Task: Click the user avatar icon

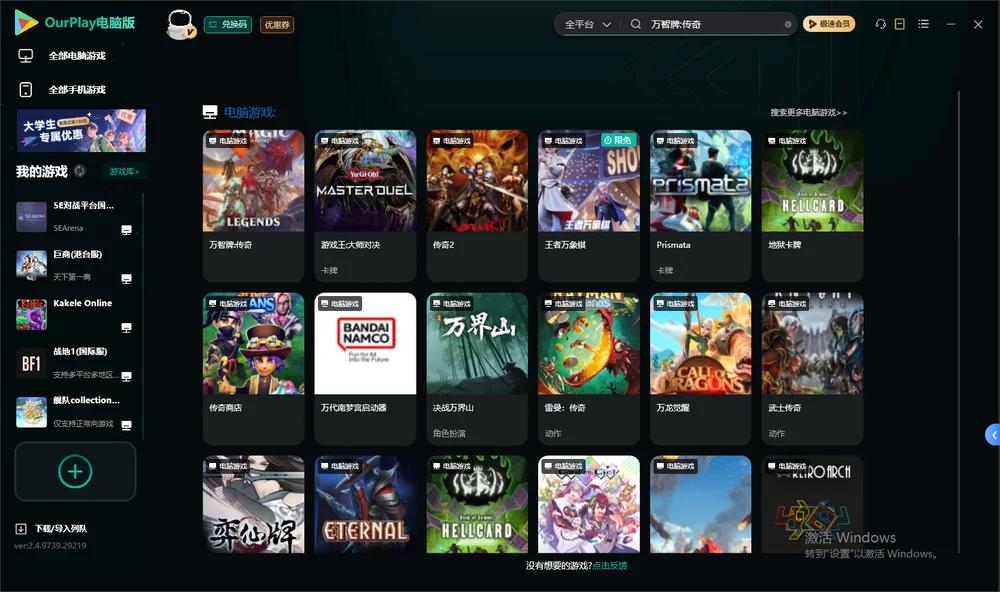Action: click(180, 24)
